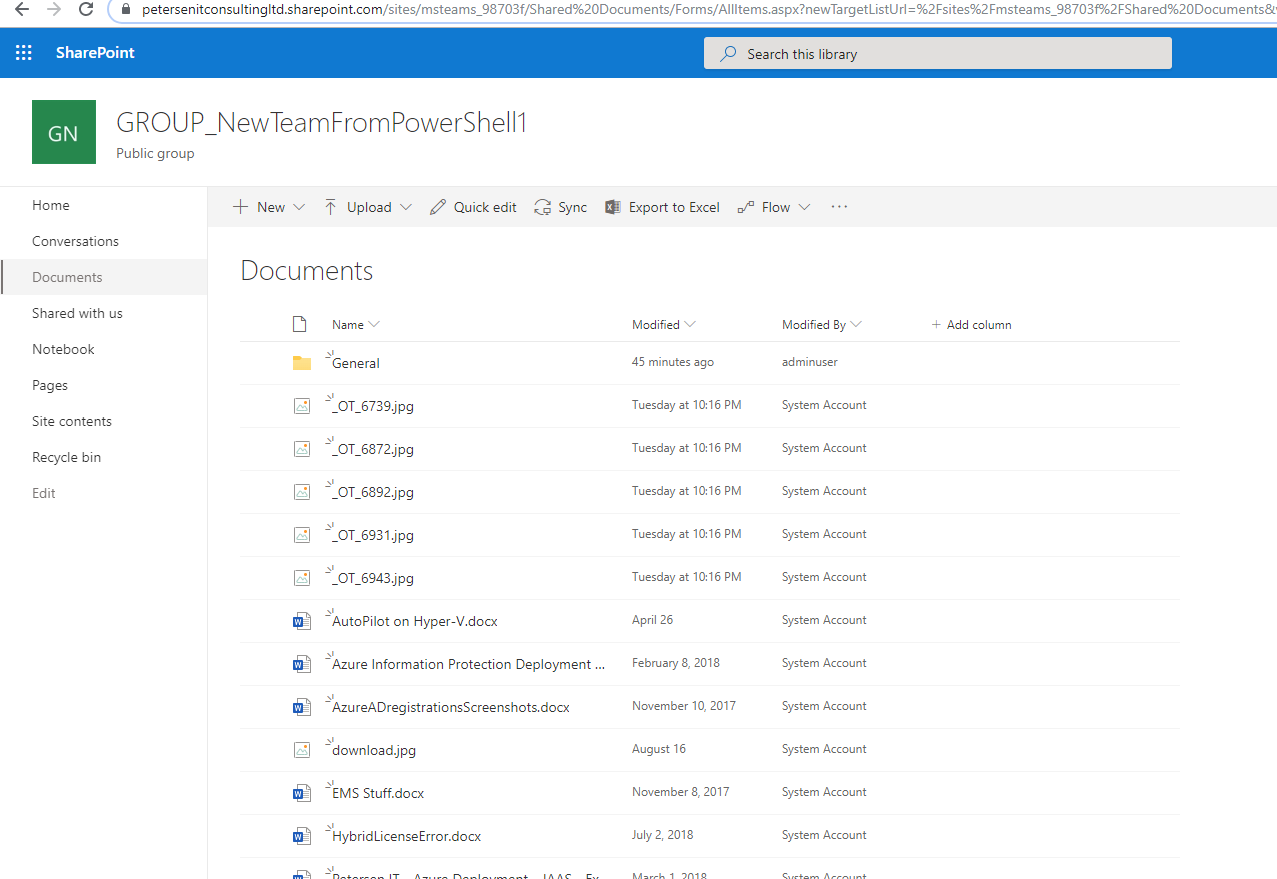Image resolution: width=1277 pixels, height=879 pixels.
Task: Open EMS Stuff.docx
Action: [x=378, y=793]
